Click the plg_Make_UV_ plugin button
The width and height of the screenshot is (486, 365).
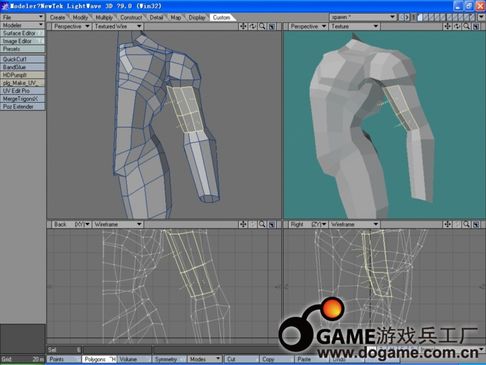click(x=22, y=83)
